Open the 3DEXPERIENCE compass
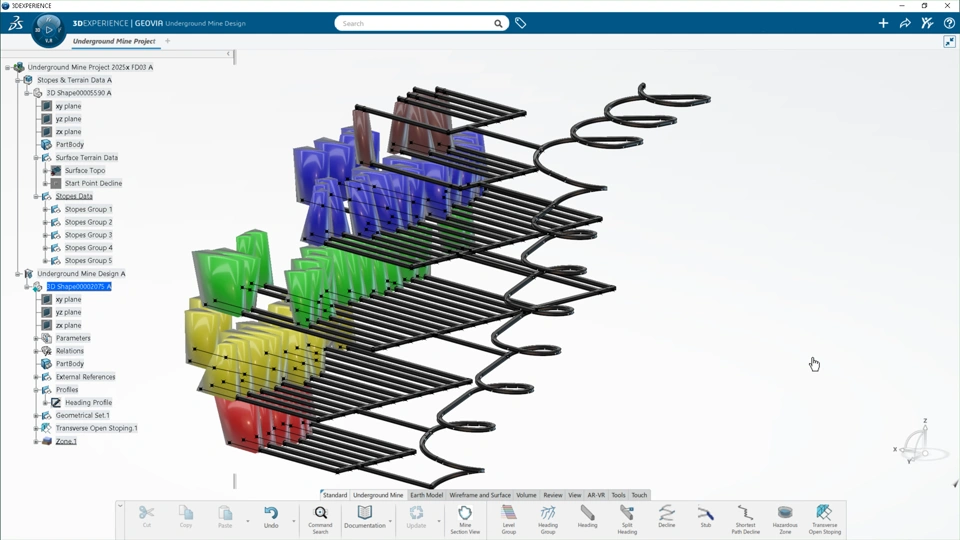The width and height of the screenshot is (960, 540). click(x=48, y=29)
